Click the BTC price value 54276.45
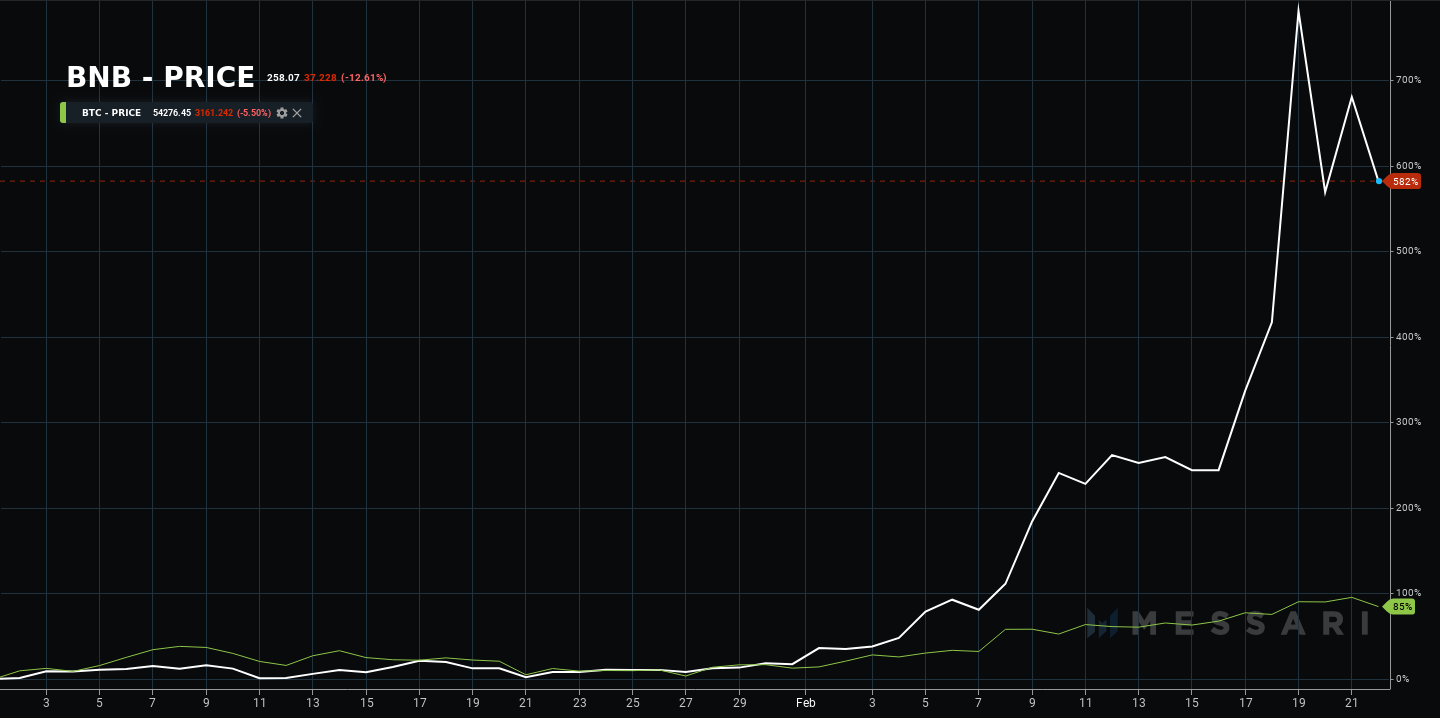 pos(172,113)
